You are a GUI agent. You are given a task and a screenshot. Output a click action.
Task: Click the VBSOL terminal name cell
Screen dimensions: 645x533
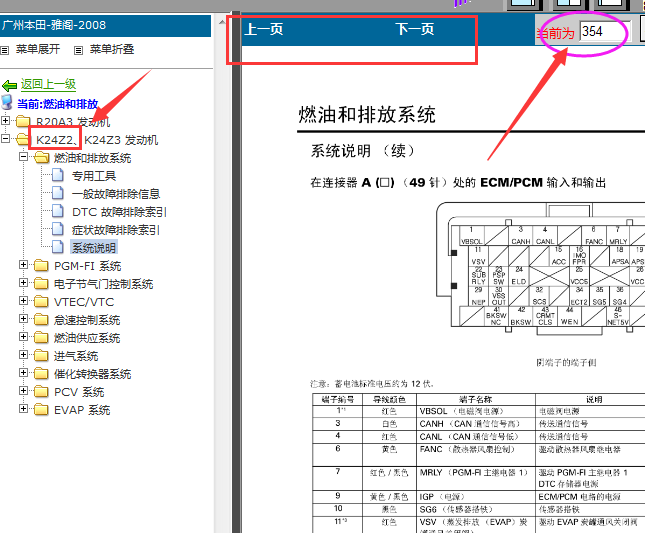tap(476, 411)
